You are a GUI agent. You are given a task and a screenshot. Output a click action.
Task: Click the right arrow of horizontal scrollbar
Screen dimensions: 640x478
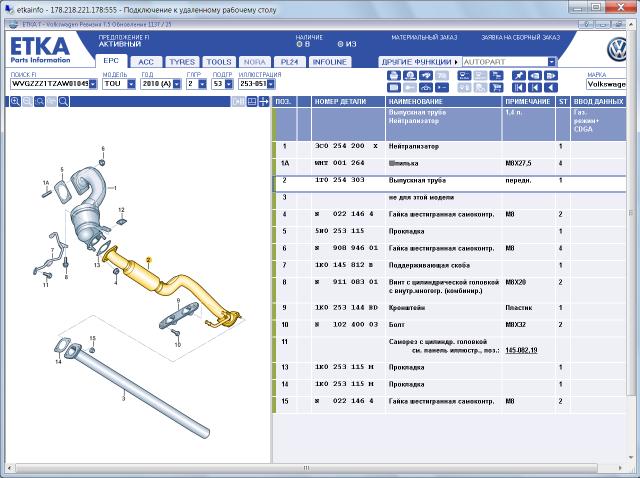(x=620, y=468)
